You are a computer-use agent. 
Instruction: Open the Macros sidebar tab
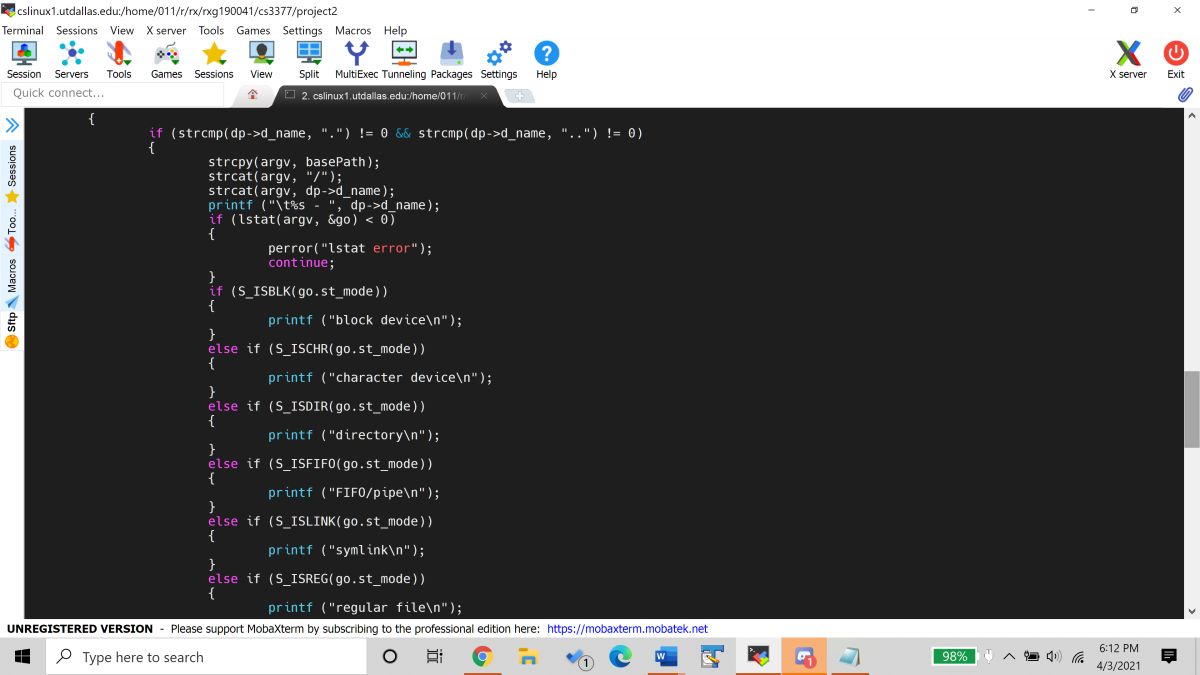coord(12,284)
